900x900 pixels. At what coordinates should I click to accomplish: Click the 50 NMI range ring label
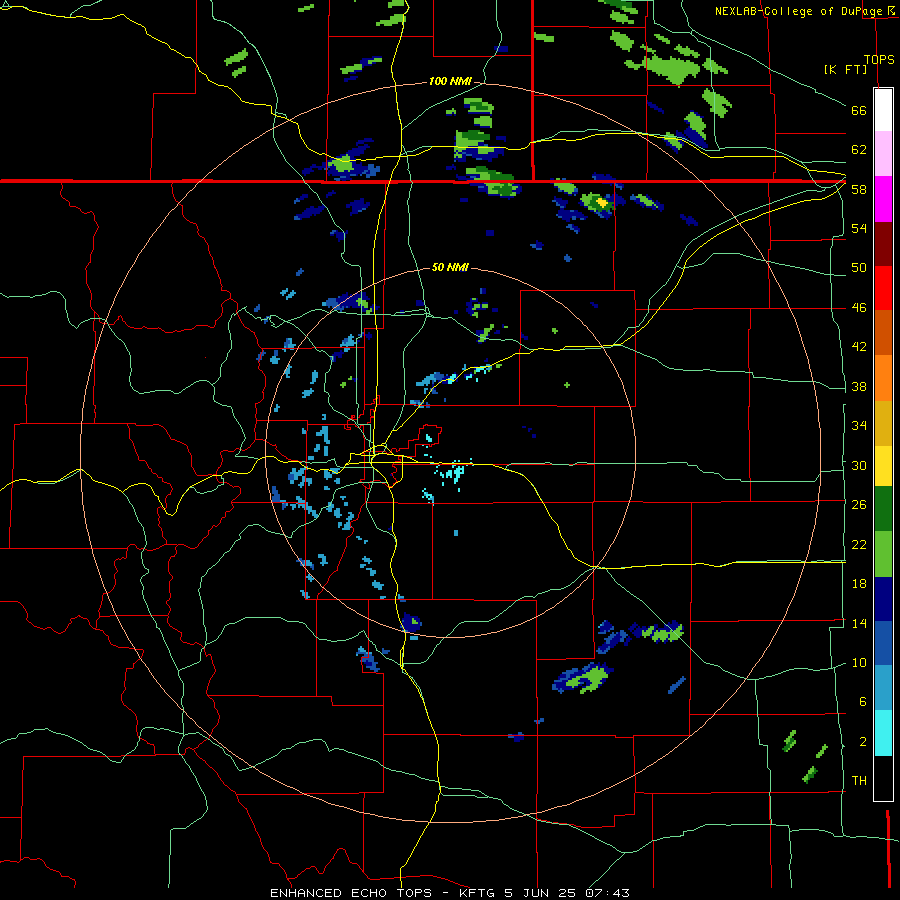click(x=450, y=267)
